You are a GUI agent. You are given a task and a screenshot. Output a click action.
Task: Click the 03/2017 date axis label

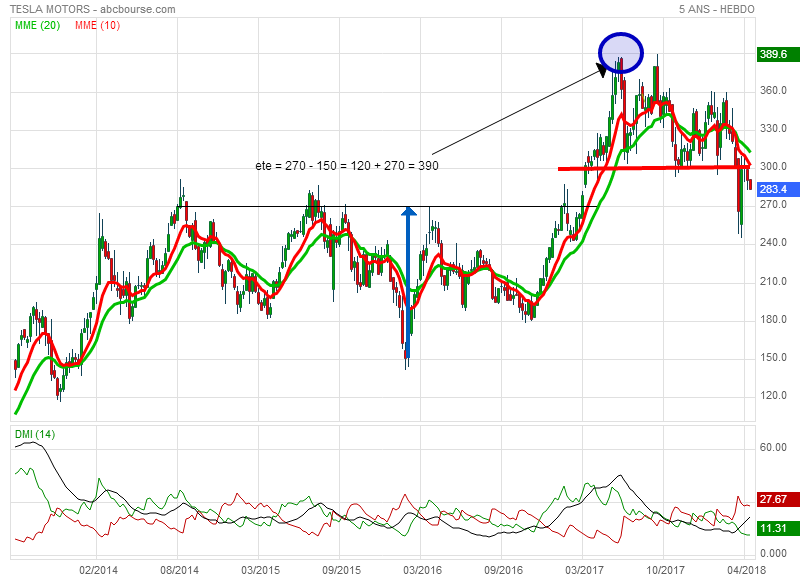click(584, 570)
